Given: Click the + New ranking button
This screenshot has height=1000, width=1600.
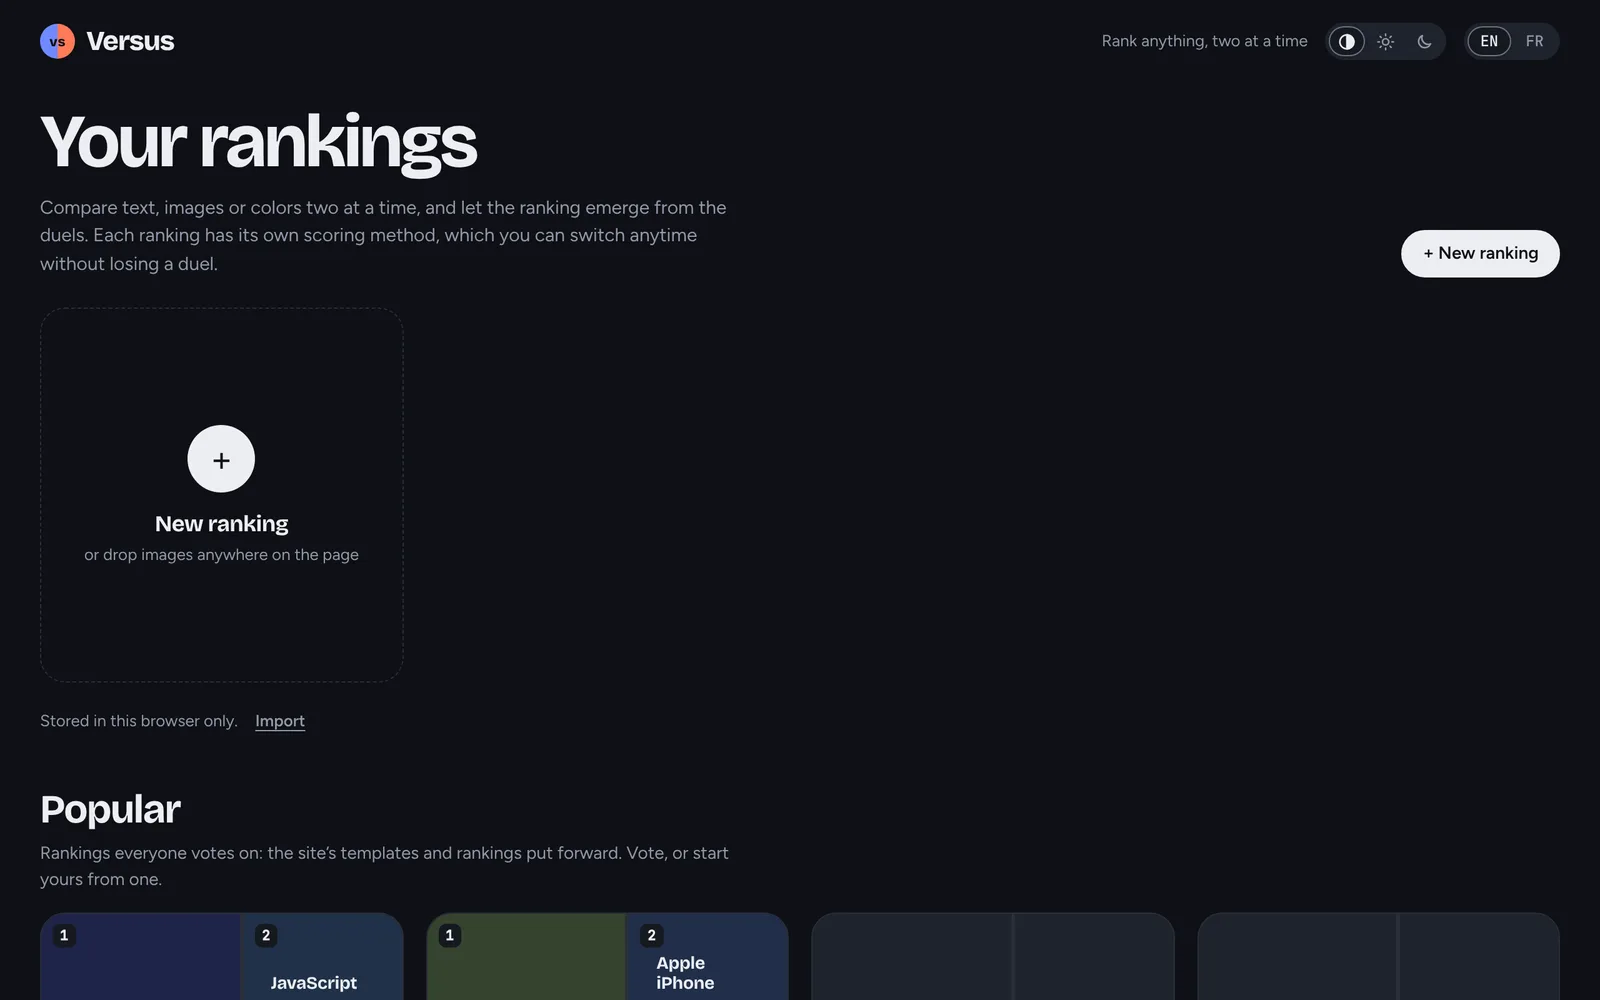Looking at the screenshot, I should (1480, 253).
